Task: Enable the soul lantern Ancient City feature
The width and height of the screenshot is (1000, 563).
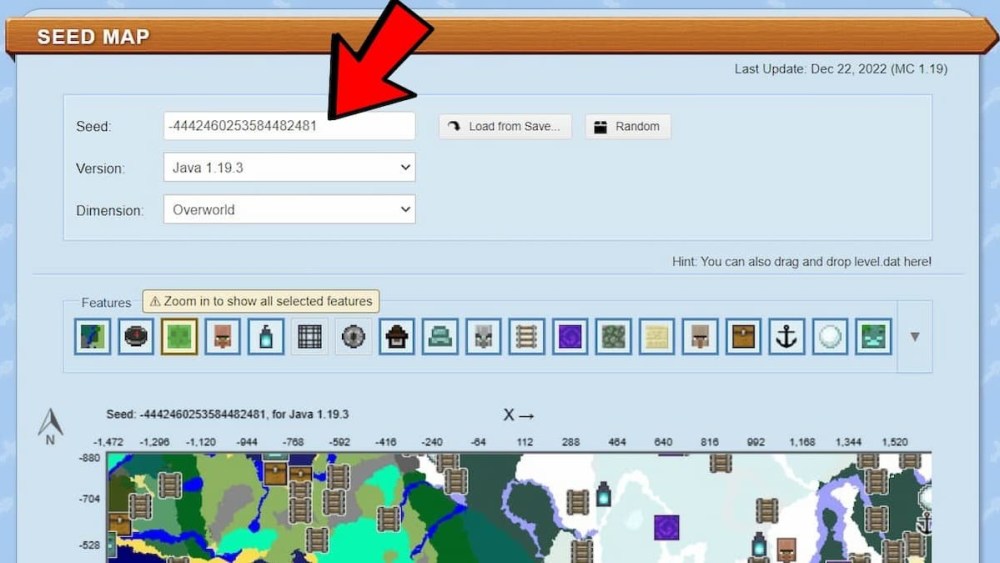Action: coord(266,337)
